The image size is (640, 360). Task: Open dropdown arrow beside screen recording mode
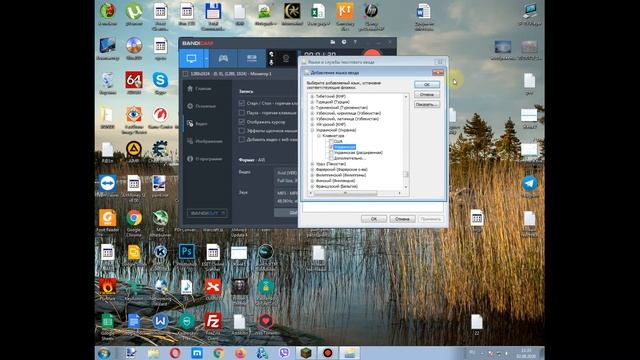(206, 59)
